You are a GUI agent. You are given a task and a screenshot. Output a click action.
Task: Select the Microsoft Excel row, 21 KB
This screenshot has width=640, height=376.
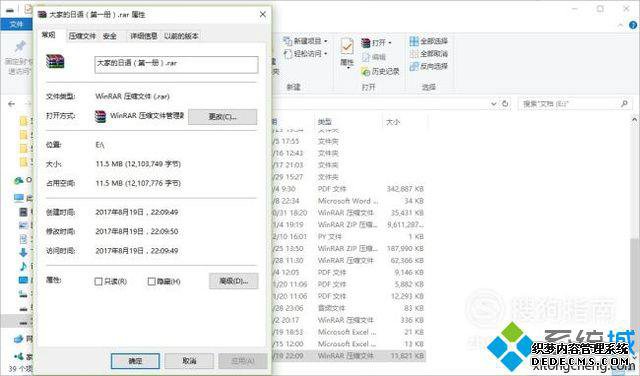(349, 332)
